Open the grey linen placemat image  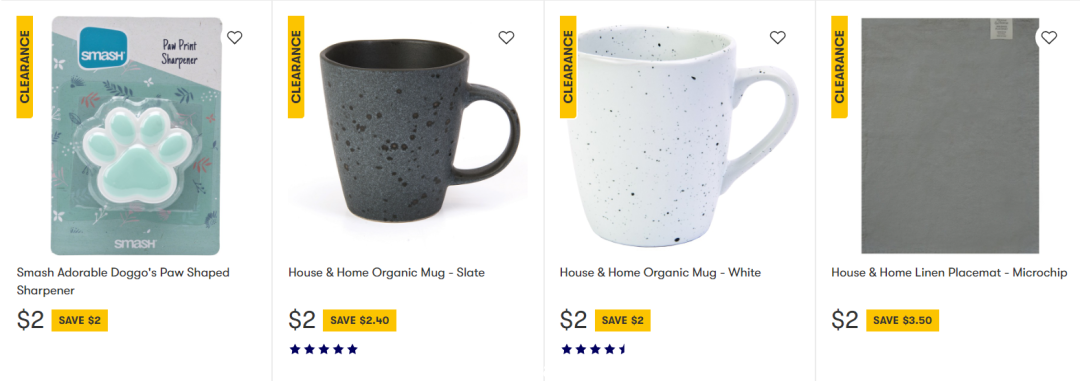click(951, 136)
